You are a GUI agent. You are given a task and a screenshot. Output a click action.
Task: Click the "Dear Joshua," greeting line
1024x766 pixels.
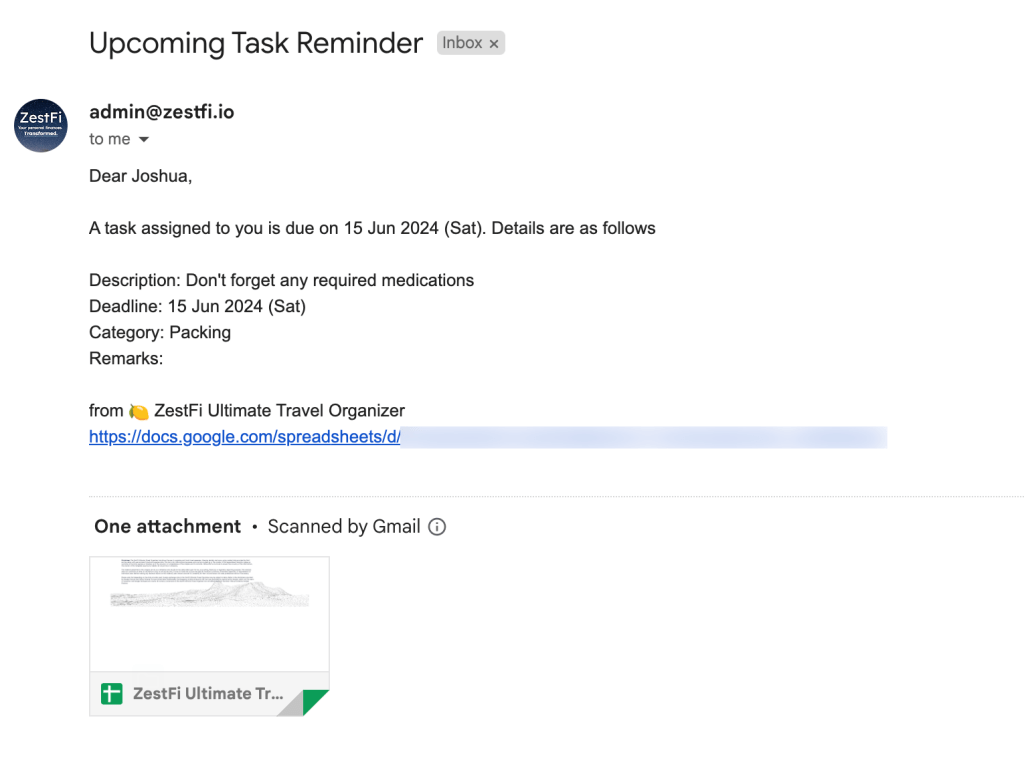pyautogui.click(x=140, y=176)
